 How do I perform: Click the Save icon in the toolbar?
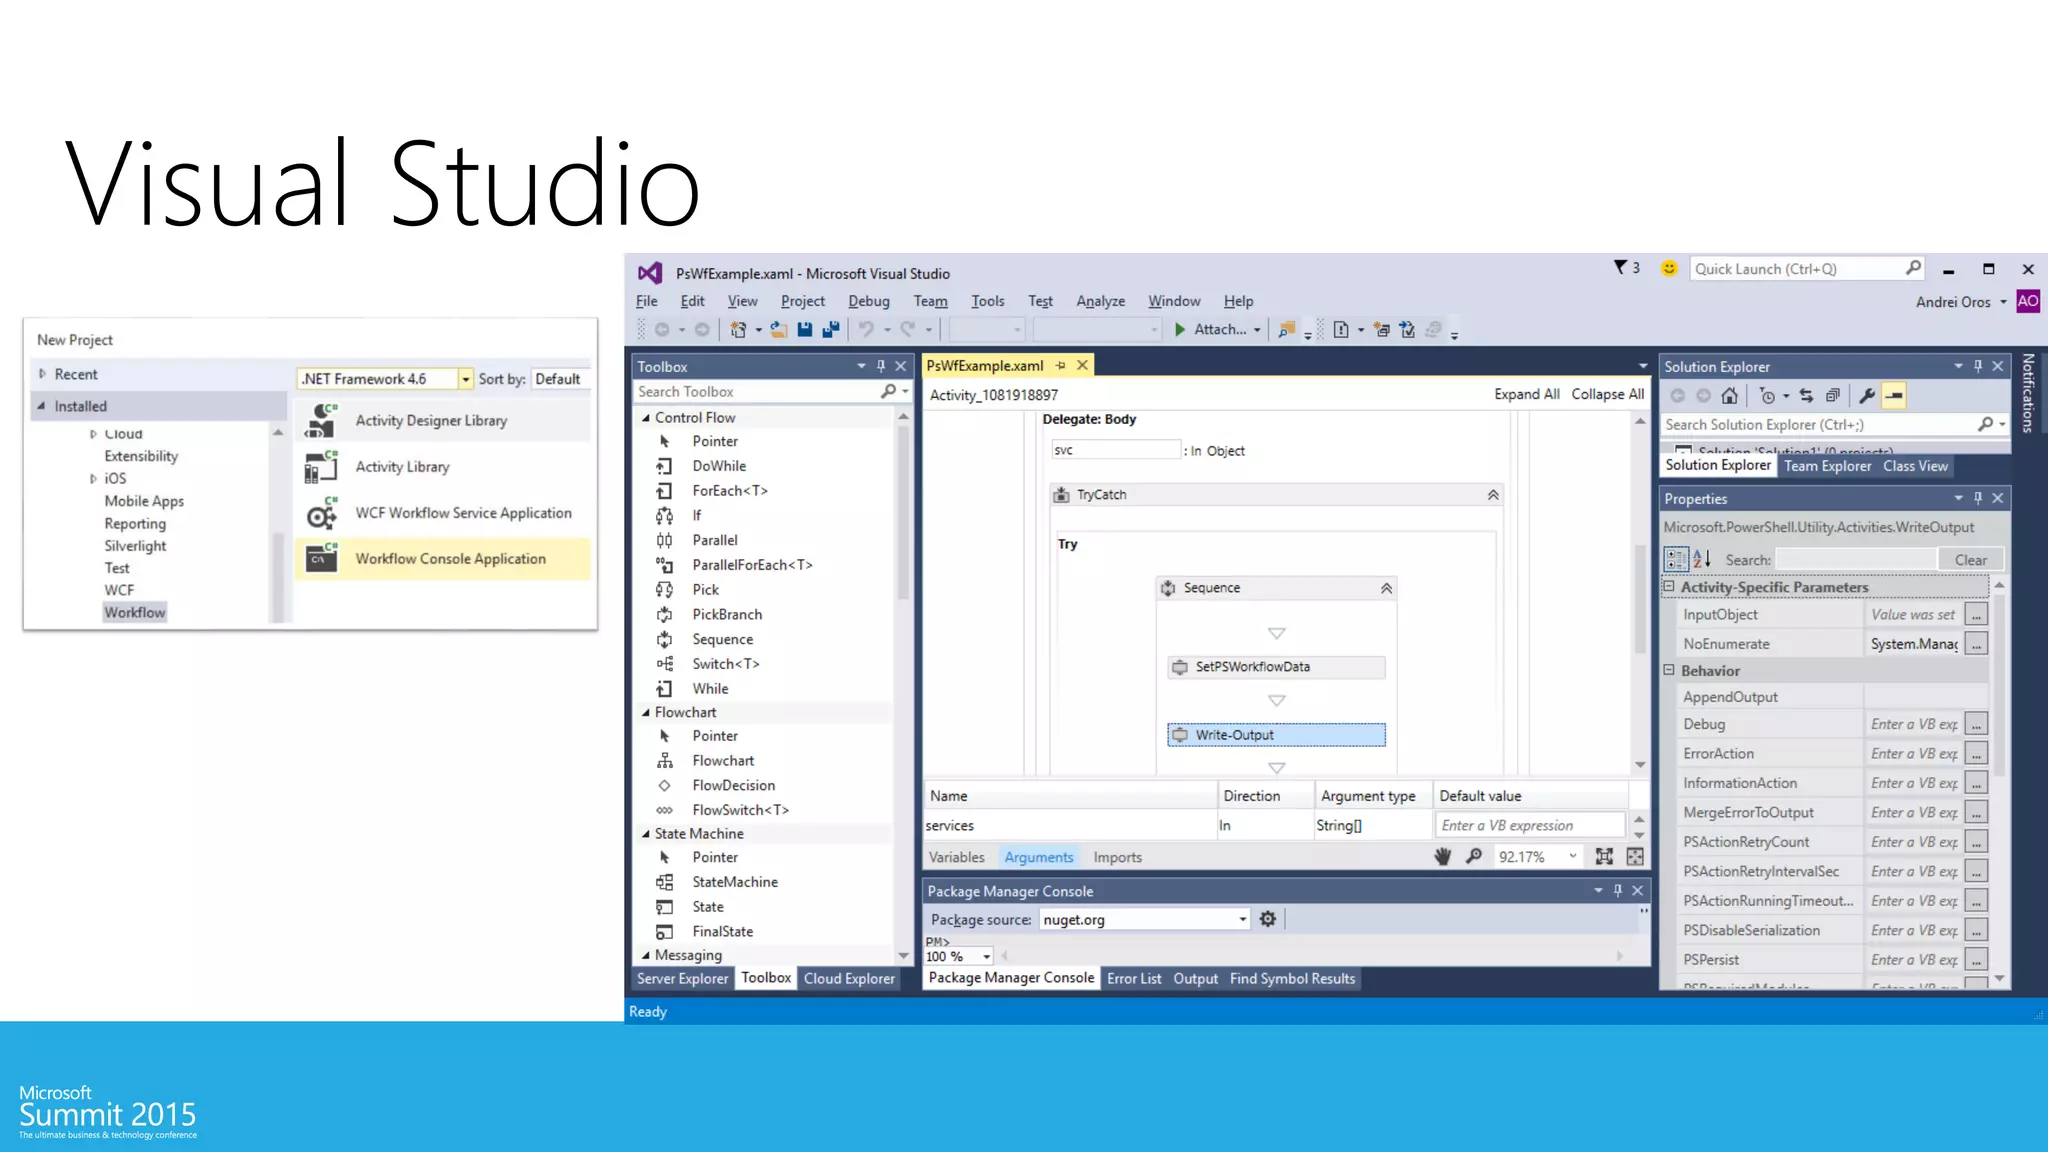805,329
